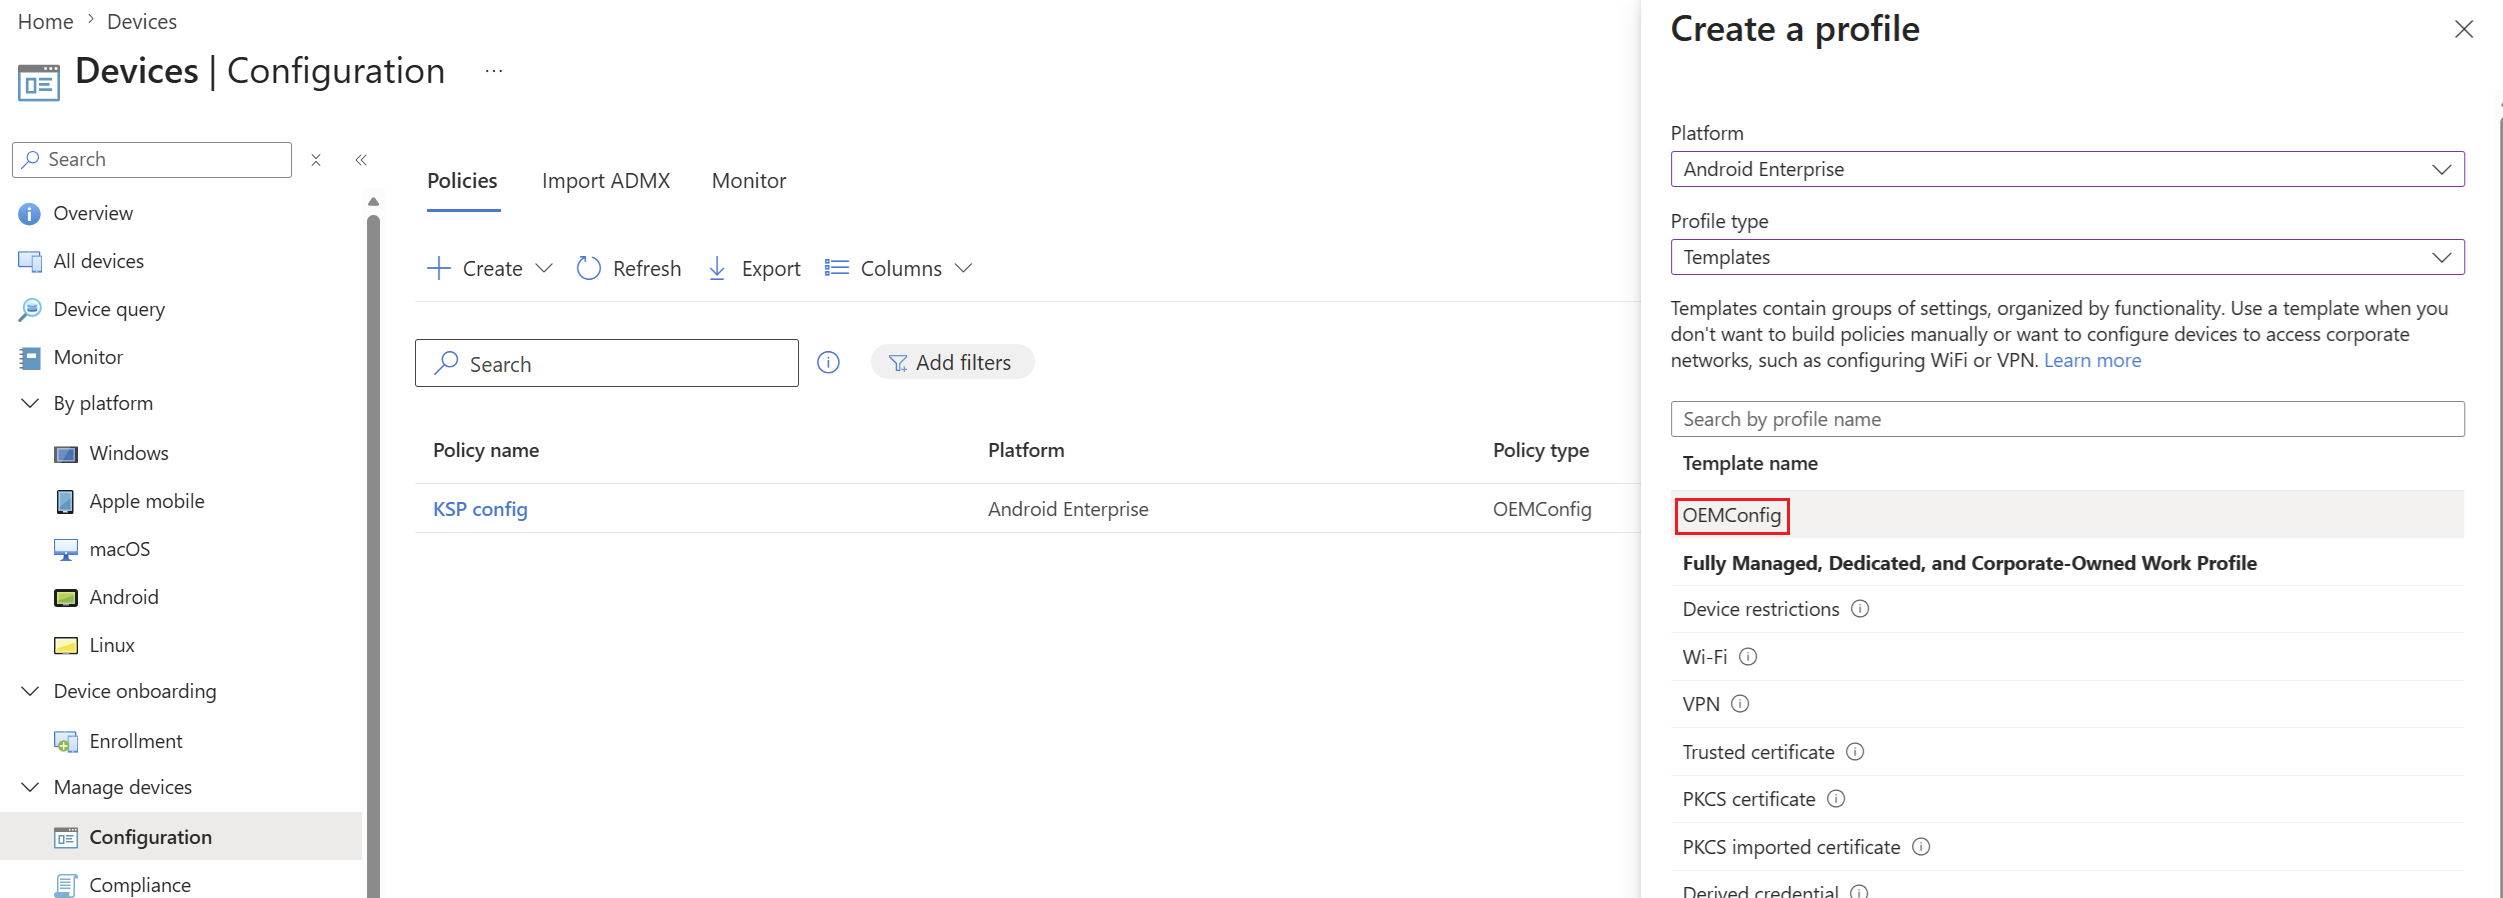The width and height of the screenshot is (2503, 898).
Task: Click the Android platform icon
Action: click(66, 598)
